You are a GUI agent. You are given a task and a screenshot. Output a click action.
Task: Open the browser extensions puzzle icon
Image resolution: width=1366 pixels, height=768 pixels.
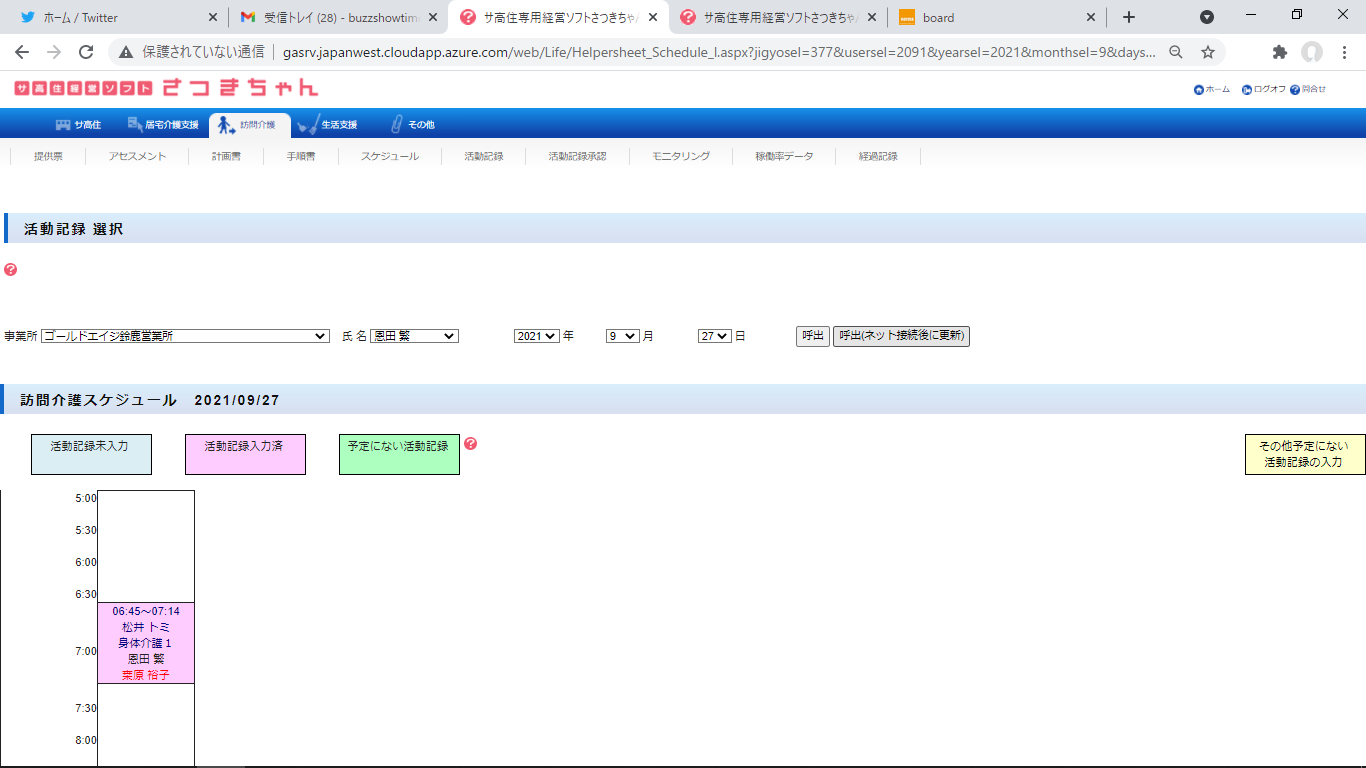(x=1279, y=52)
